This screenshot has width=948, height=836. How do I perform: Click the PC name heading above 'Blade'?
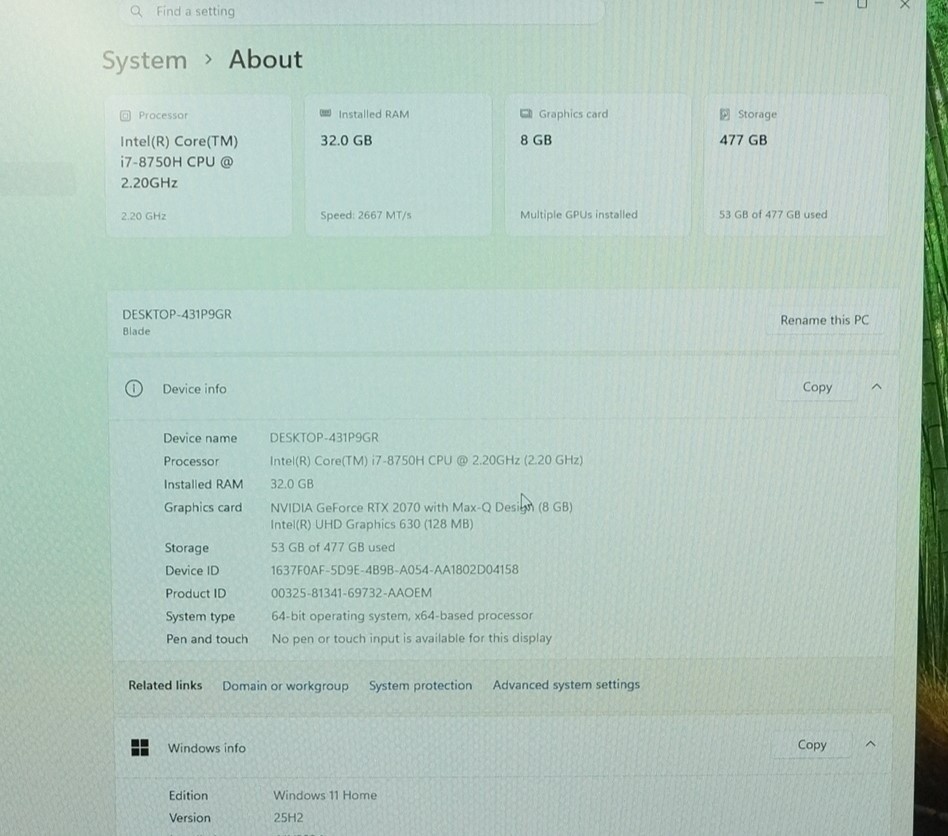tap(177, 314)
